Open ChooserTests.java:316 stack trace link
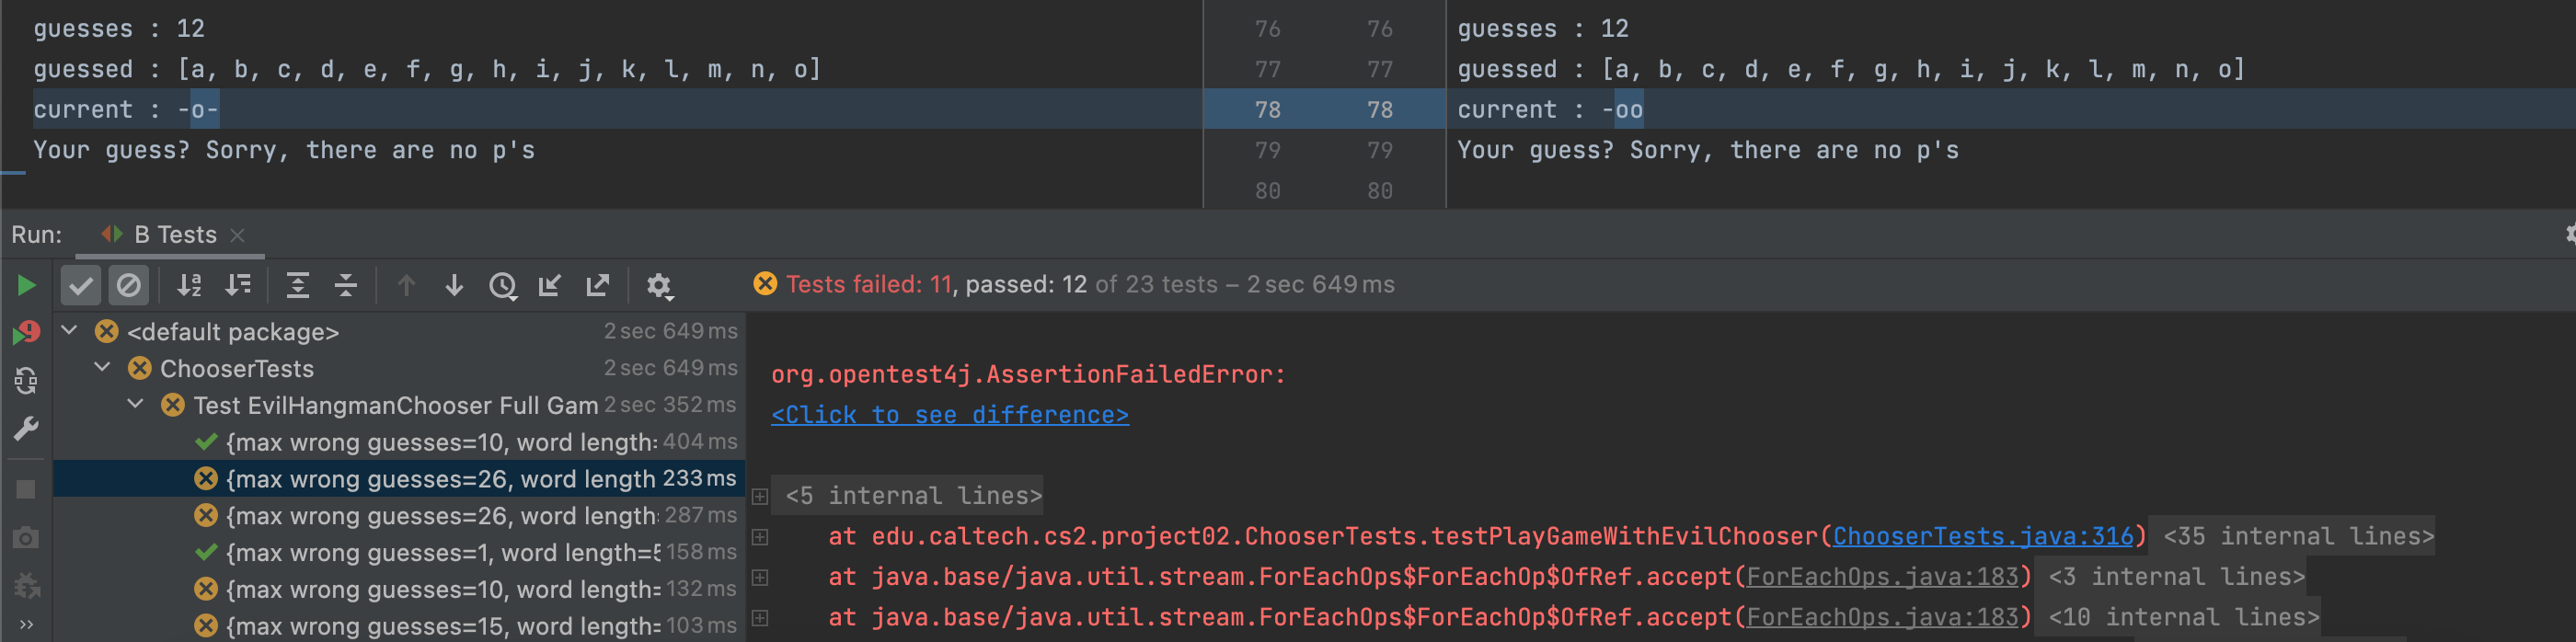 [1982, 537]
